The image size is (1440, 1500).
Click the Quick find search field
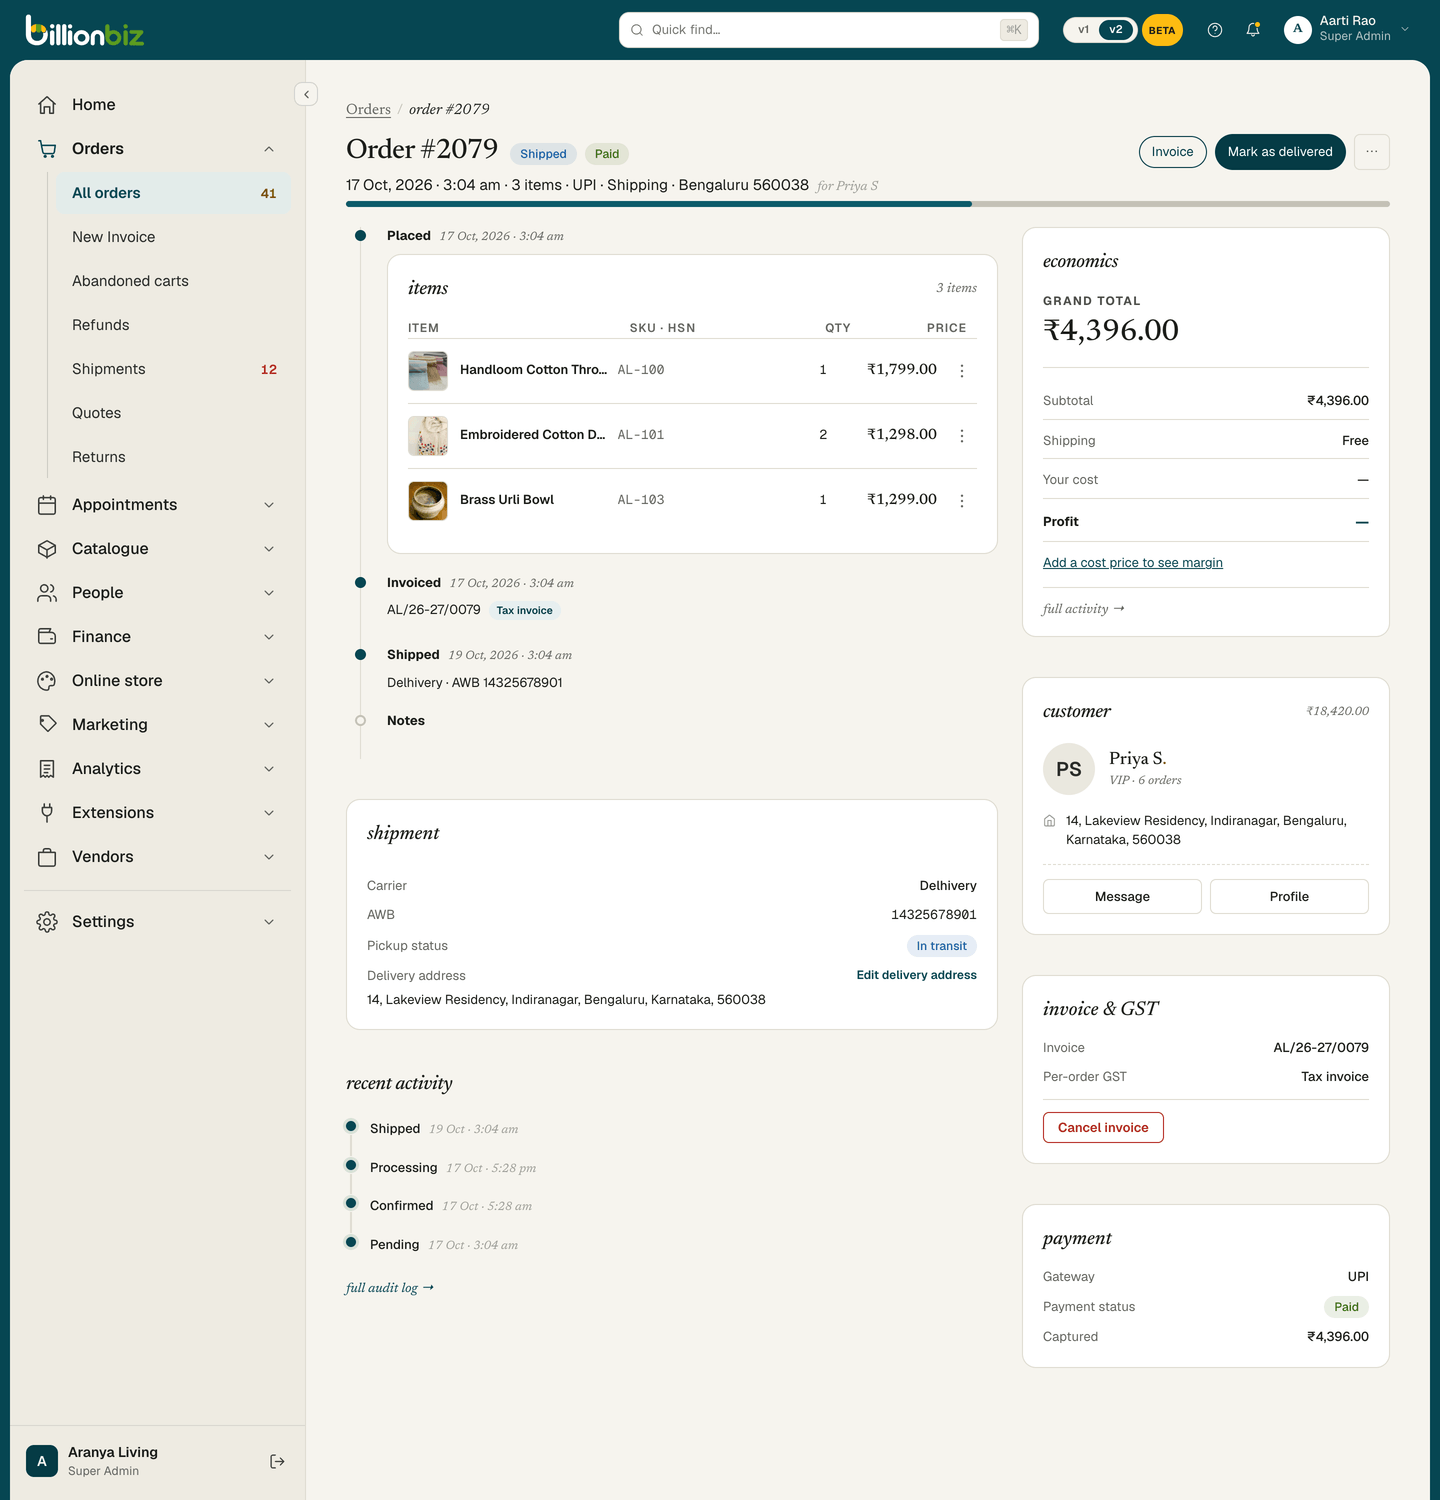tap(829, 30)
